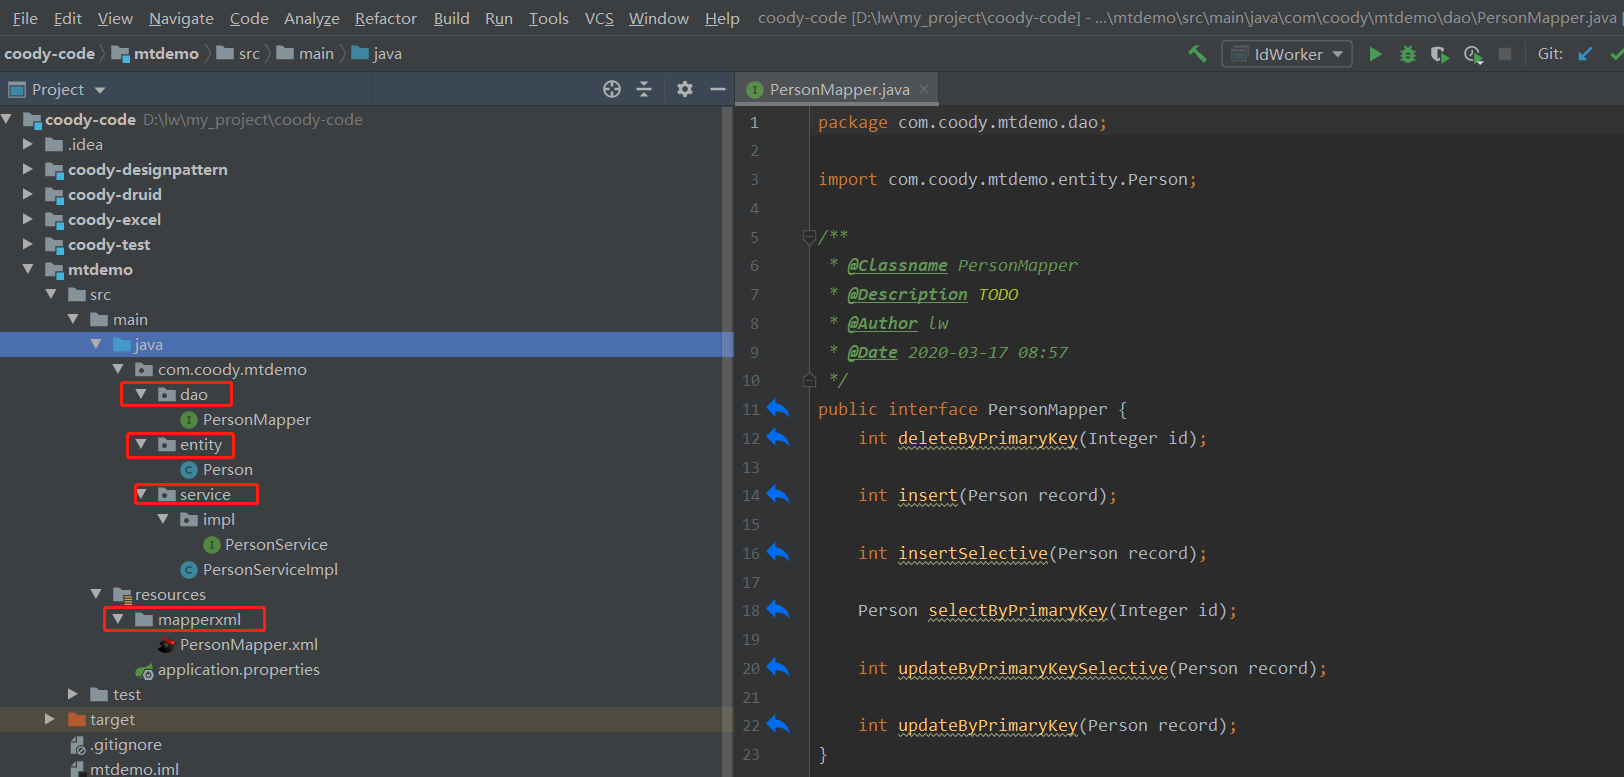
Task: Click the Build project hammer icon
Action: coord(1197,54)
